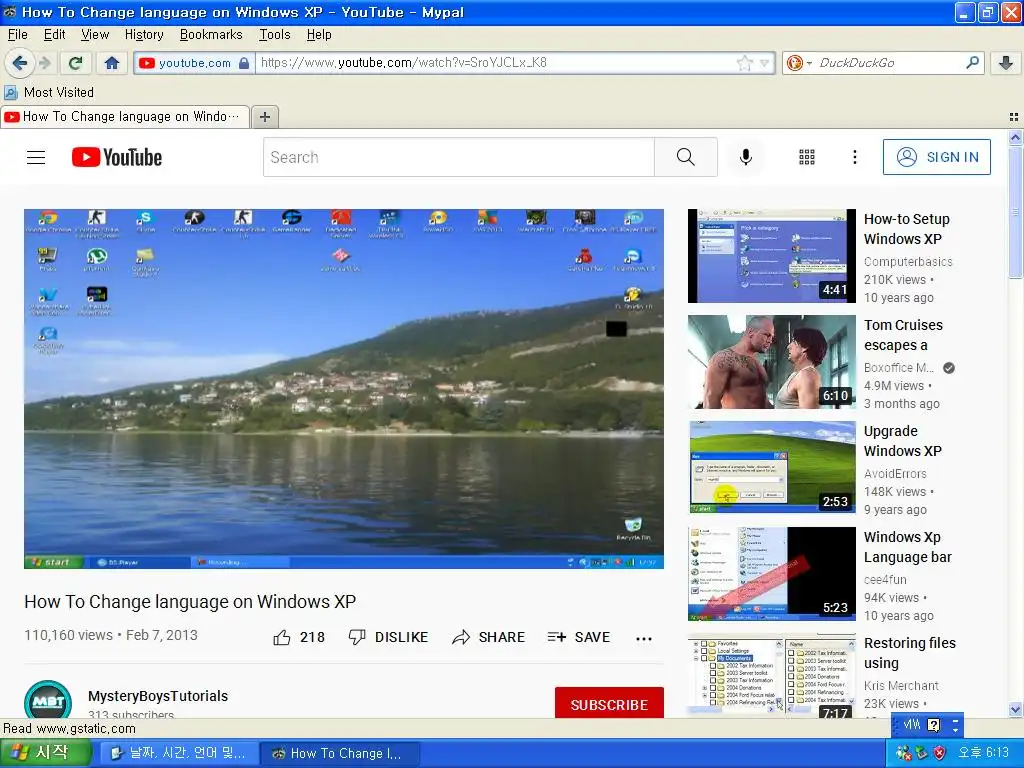
Task: Open the Edit menu
Action: (54, 35)
